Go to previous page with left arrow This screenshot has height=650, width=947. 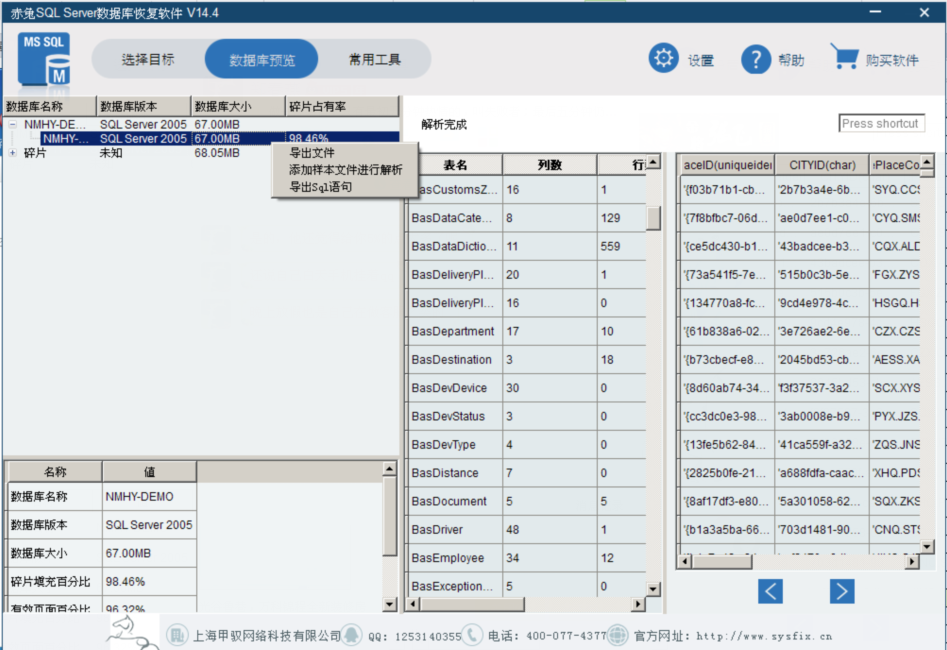click(770, 591)
